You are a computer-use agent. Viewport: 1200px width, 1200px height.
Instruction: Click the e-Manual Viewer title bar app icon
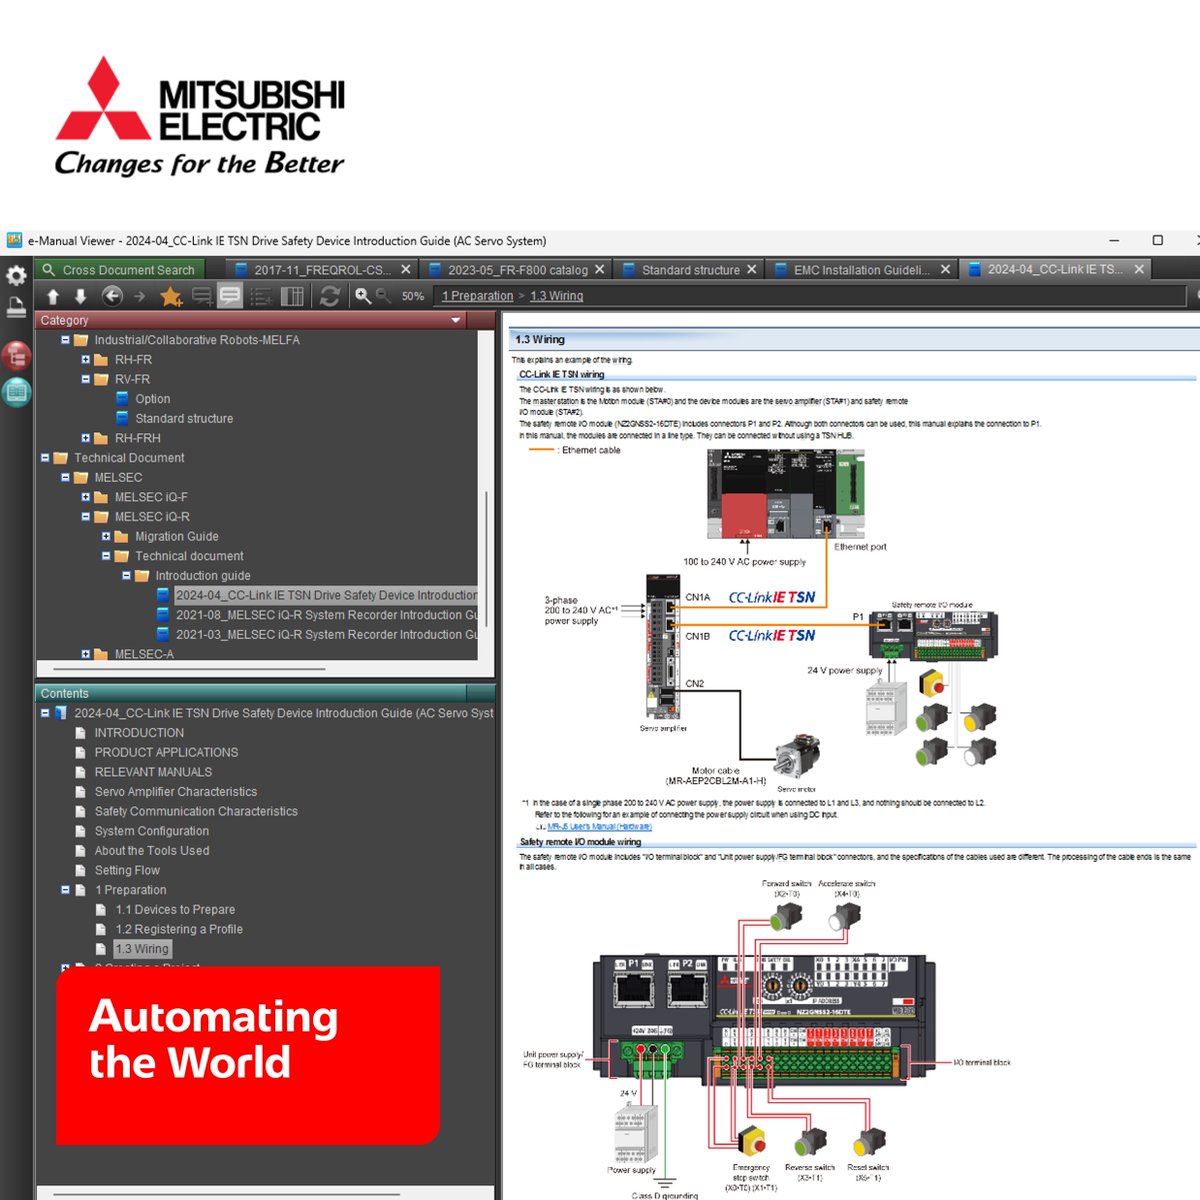(x=14, y=240)
